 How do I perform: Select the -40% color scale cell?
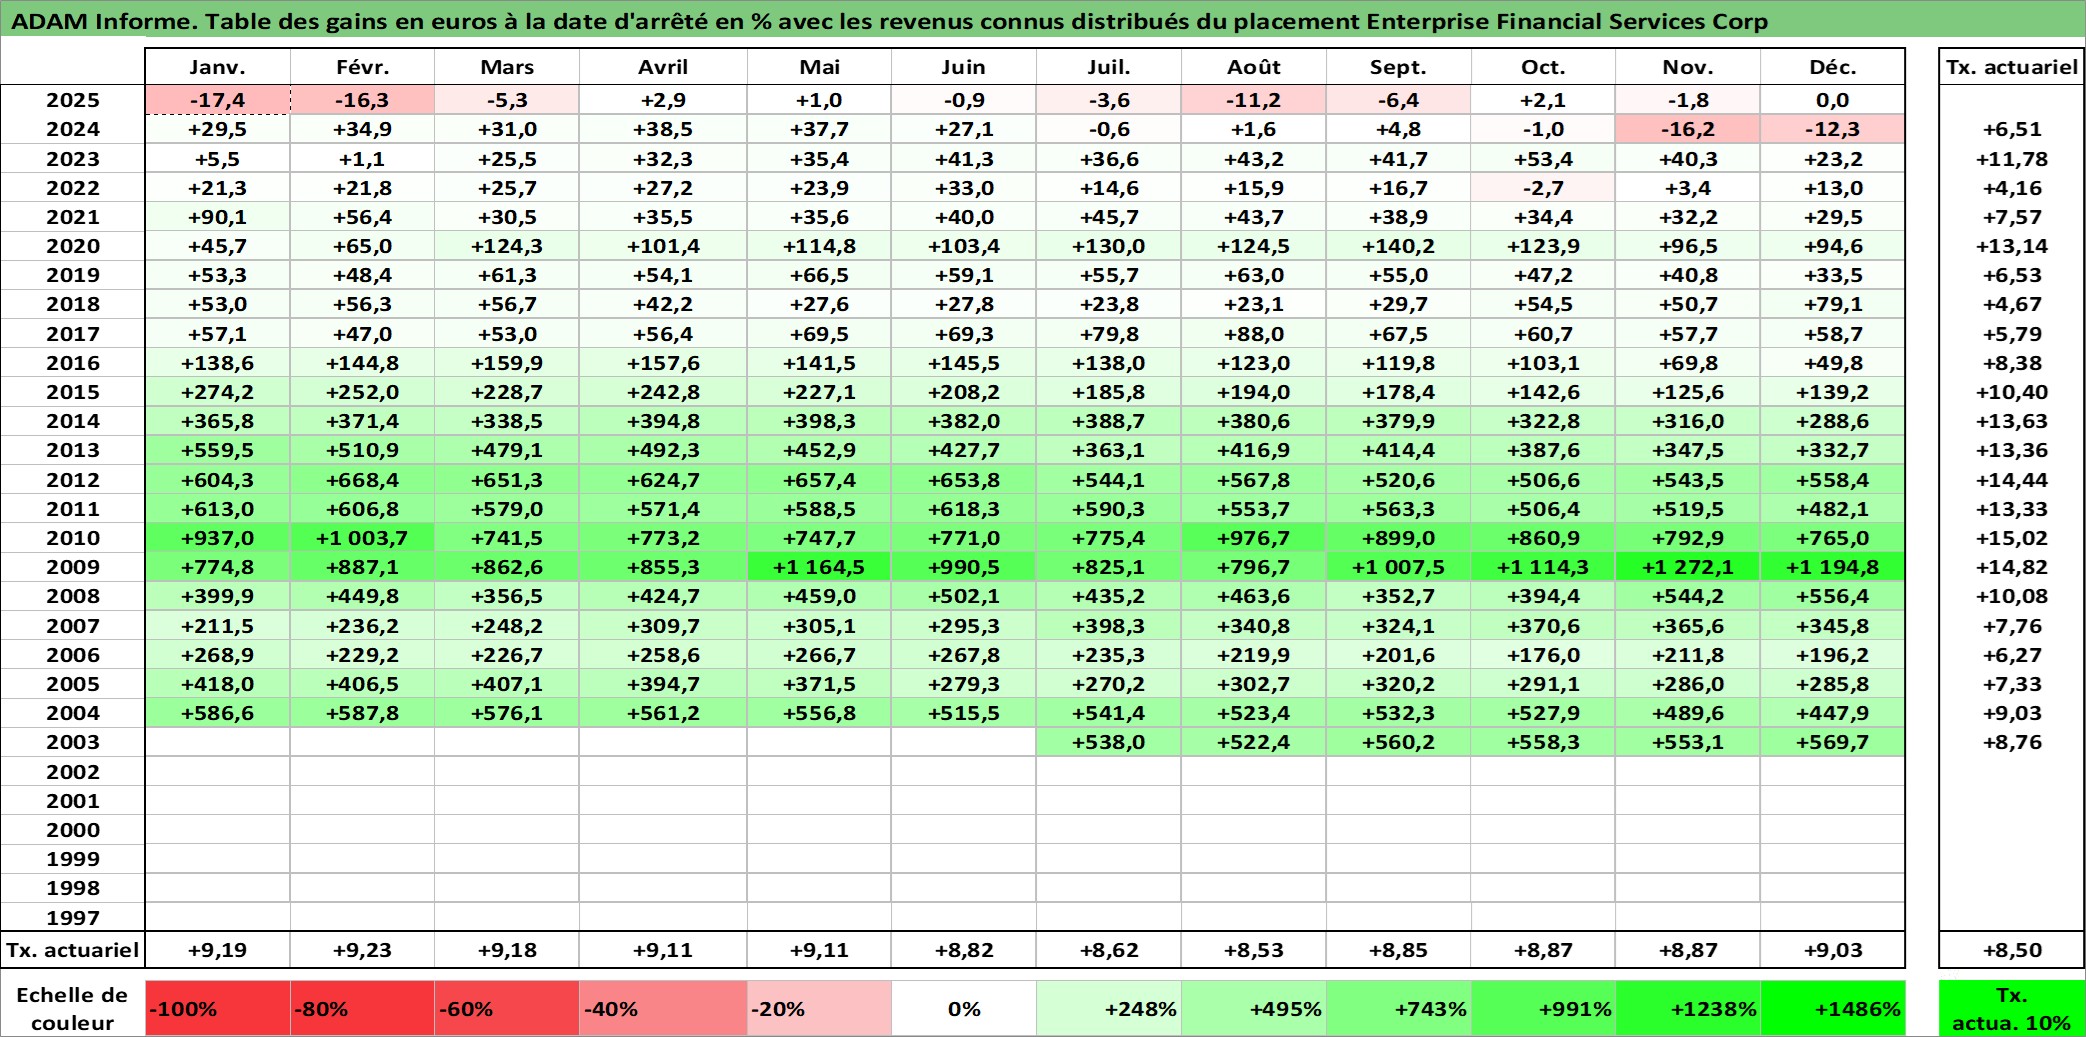point(663,1008)
